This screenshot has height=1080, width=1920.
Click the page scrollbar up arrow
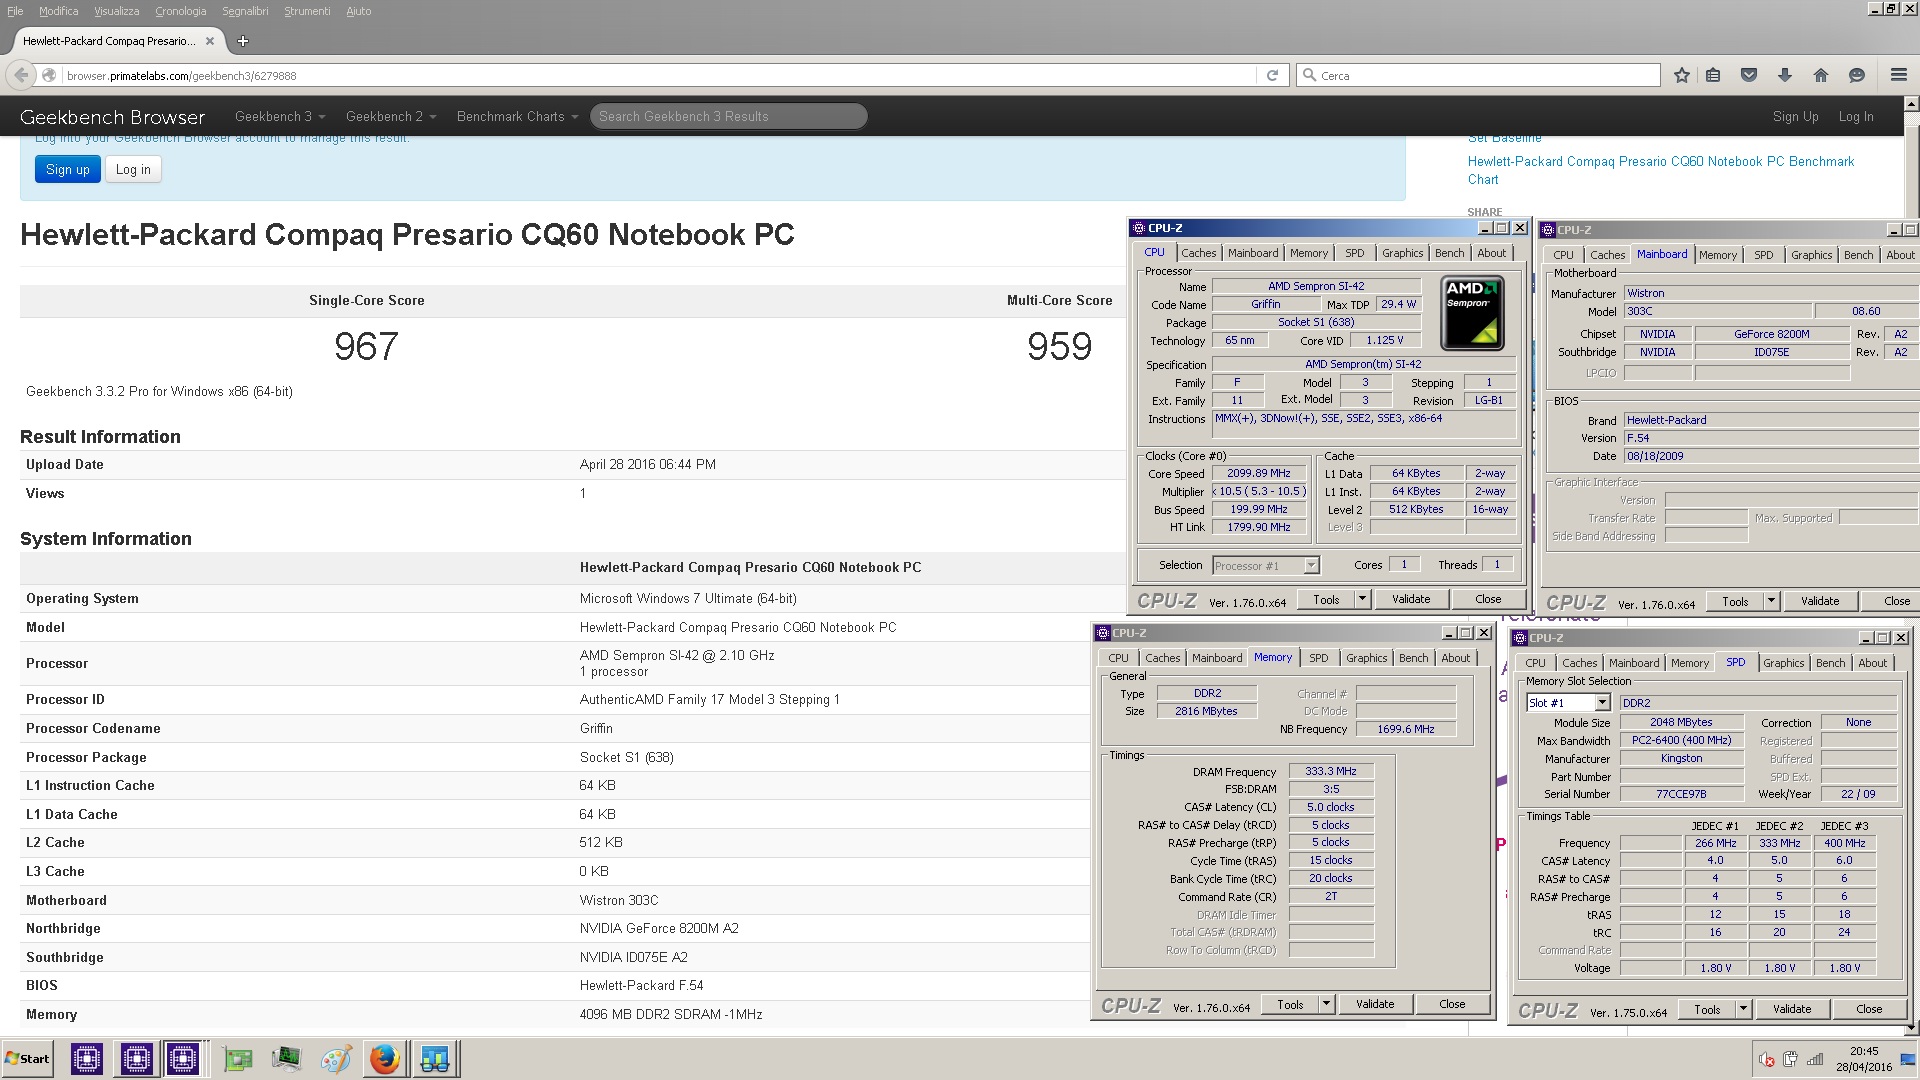1912,104
